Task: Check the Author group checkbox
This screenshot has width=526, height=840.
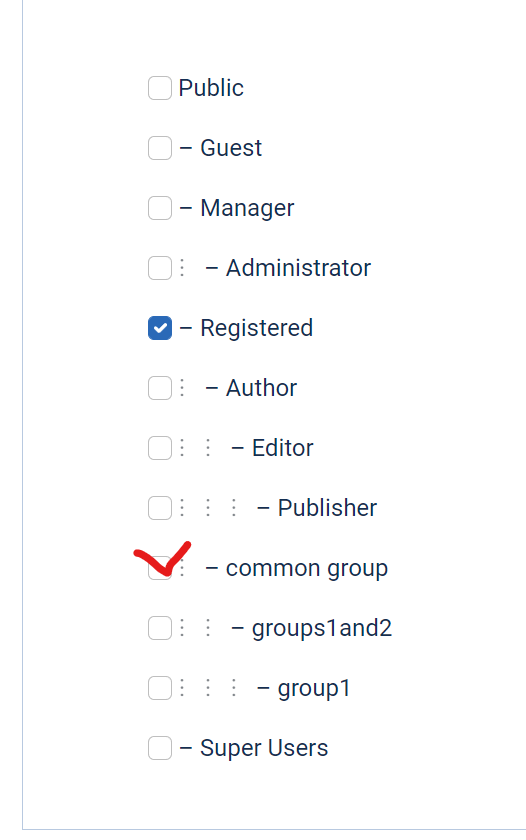Action: click(160, 388)
